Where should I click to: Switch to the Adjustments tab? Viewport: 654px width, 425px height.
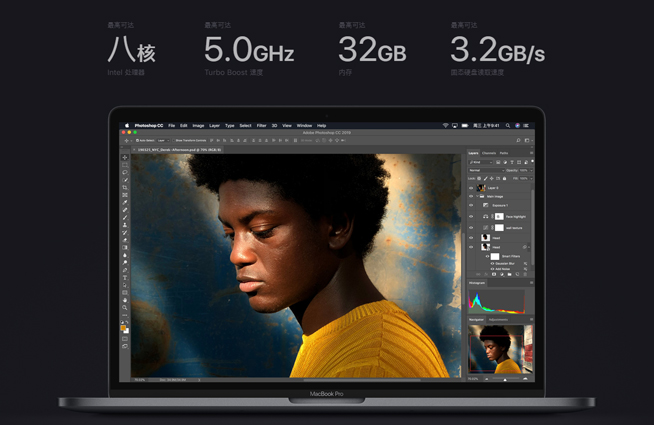coord(497,320)
